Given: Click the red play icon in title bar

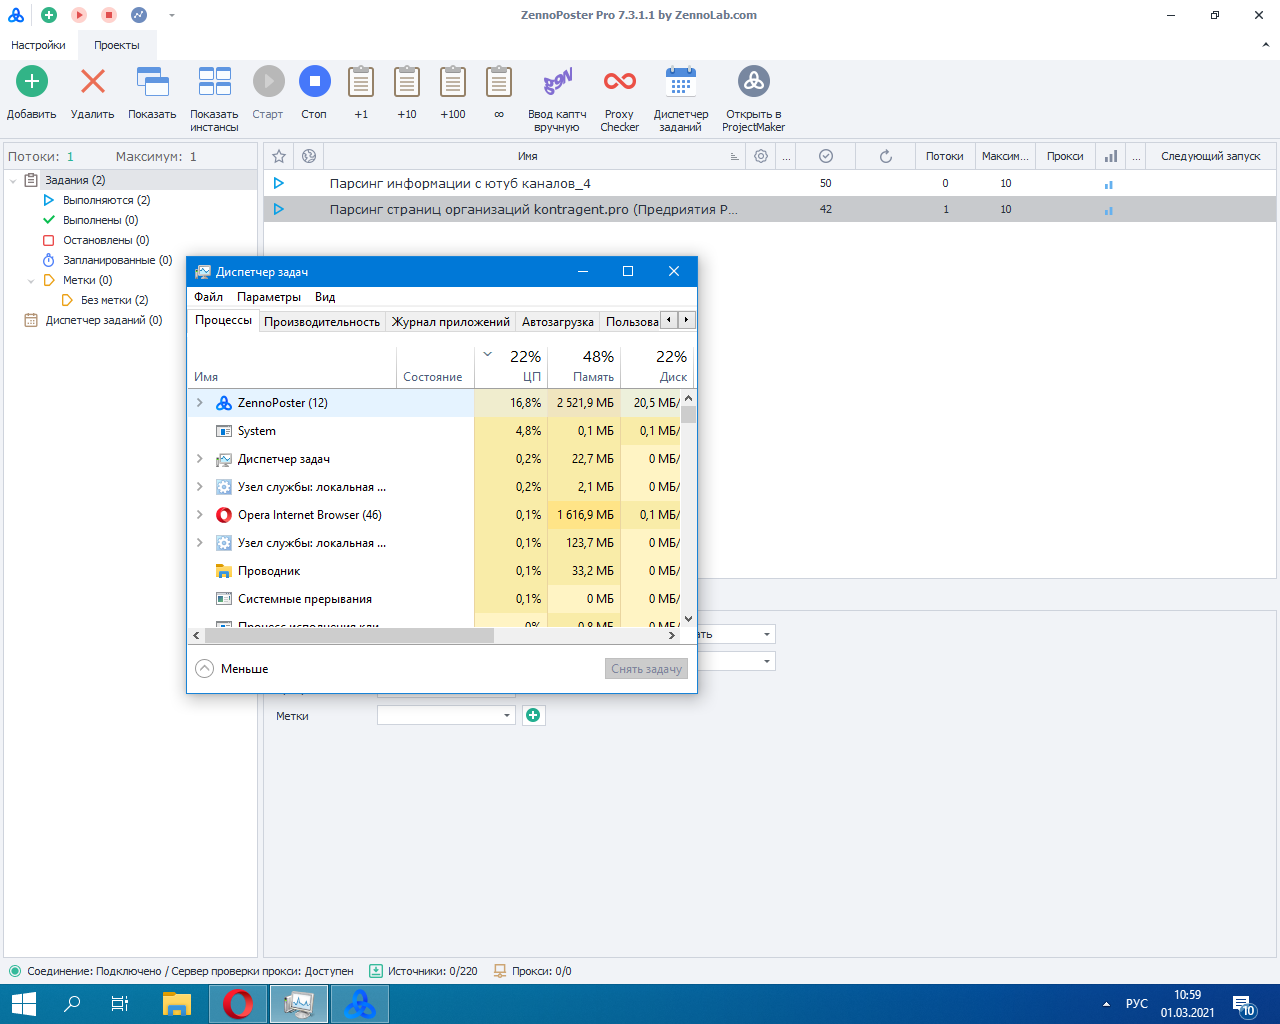Looking at the screenshot, I should tap(79, 15).
